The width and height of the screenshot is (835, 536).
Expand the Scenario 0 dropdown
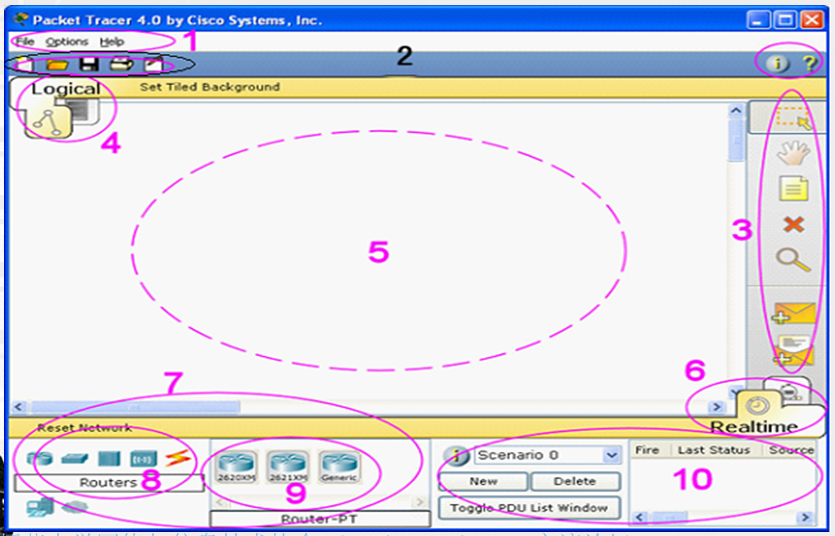612,455
